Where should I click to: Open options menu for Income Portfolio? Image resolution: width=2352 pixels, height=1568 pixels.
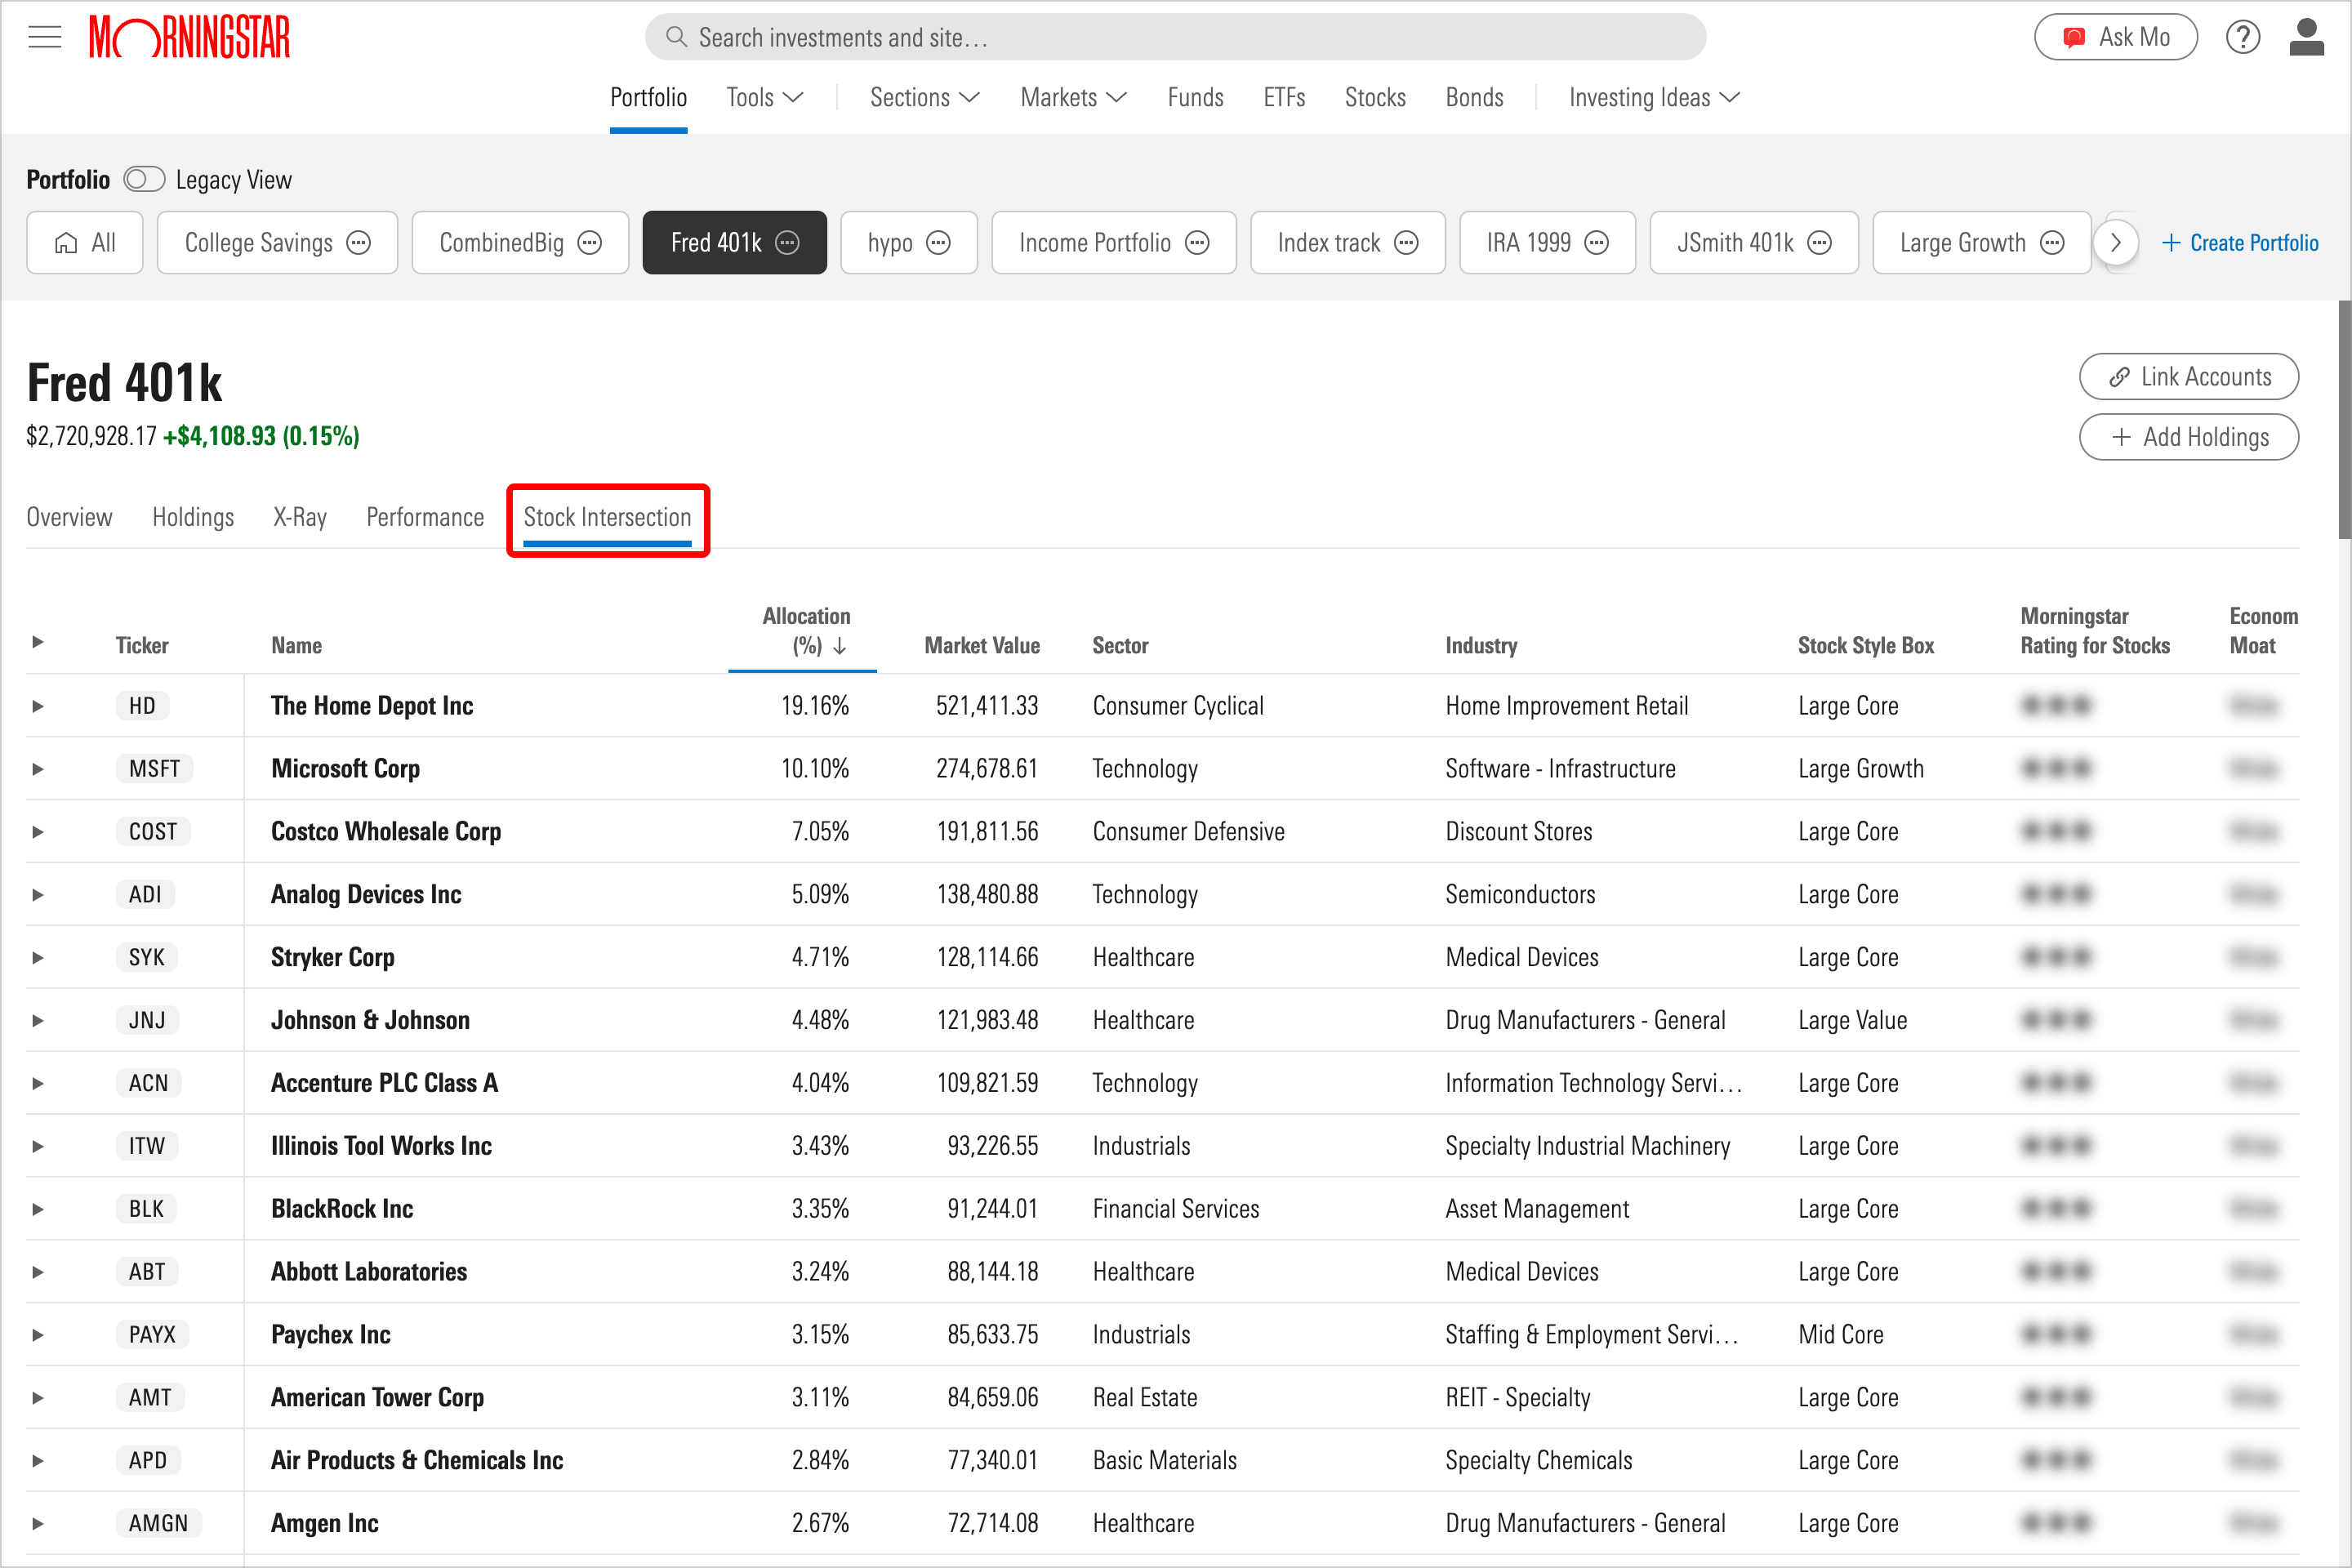pos(1197,243)
